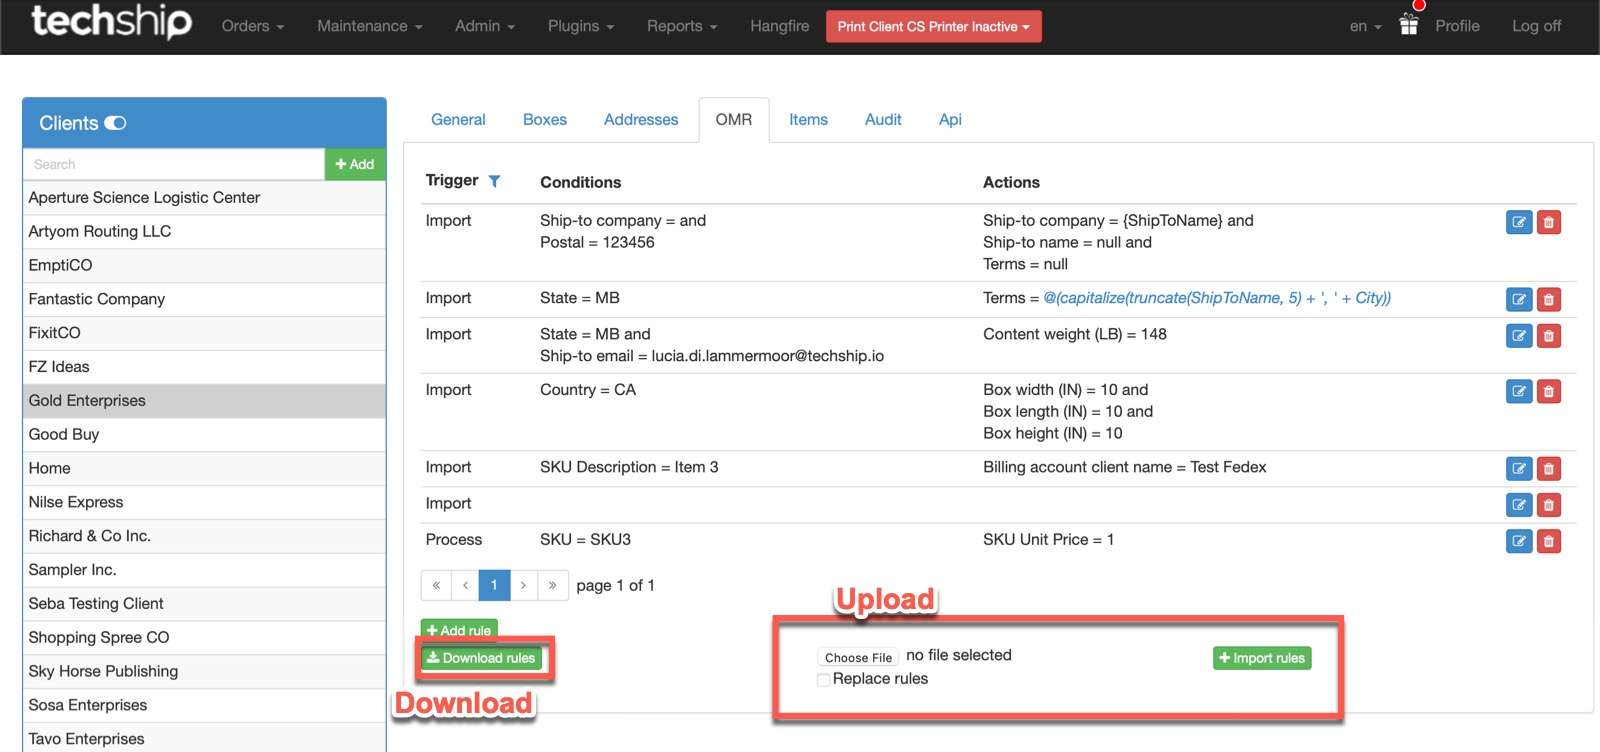1600x752 pixels.
Task: Expand the Plugins dropdown menu
Action: coord(581,26)
